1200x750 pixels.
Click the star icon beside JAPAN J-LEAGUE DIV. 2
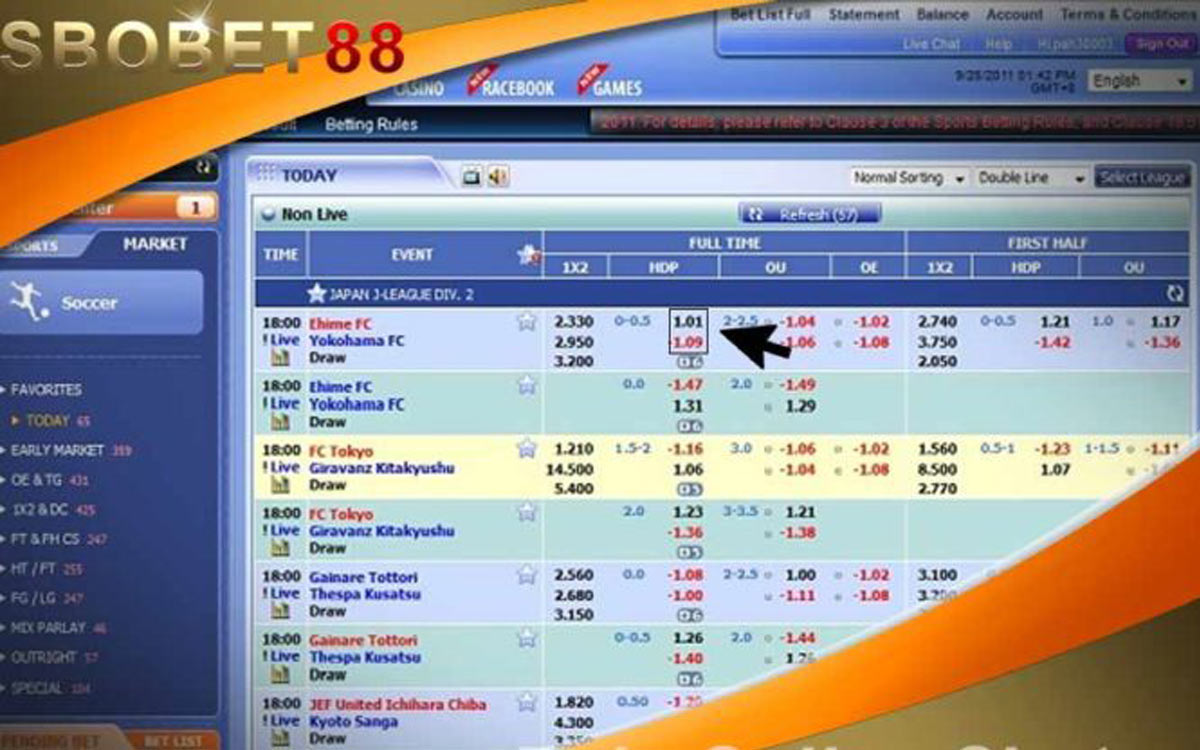[317, 294]
